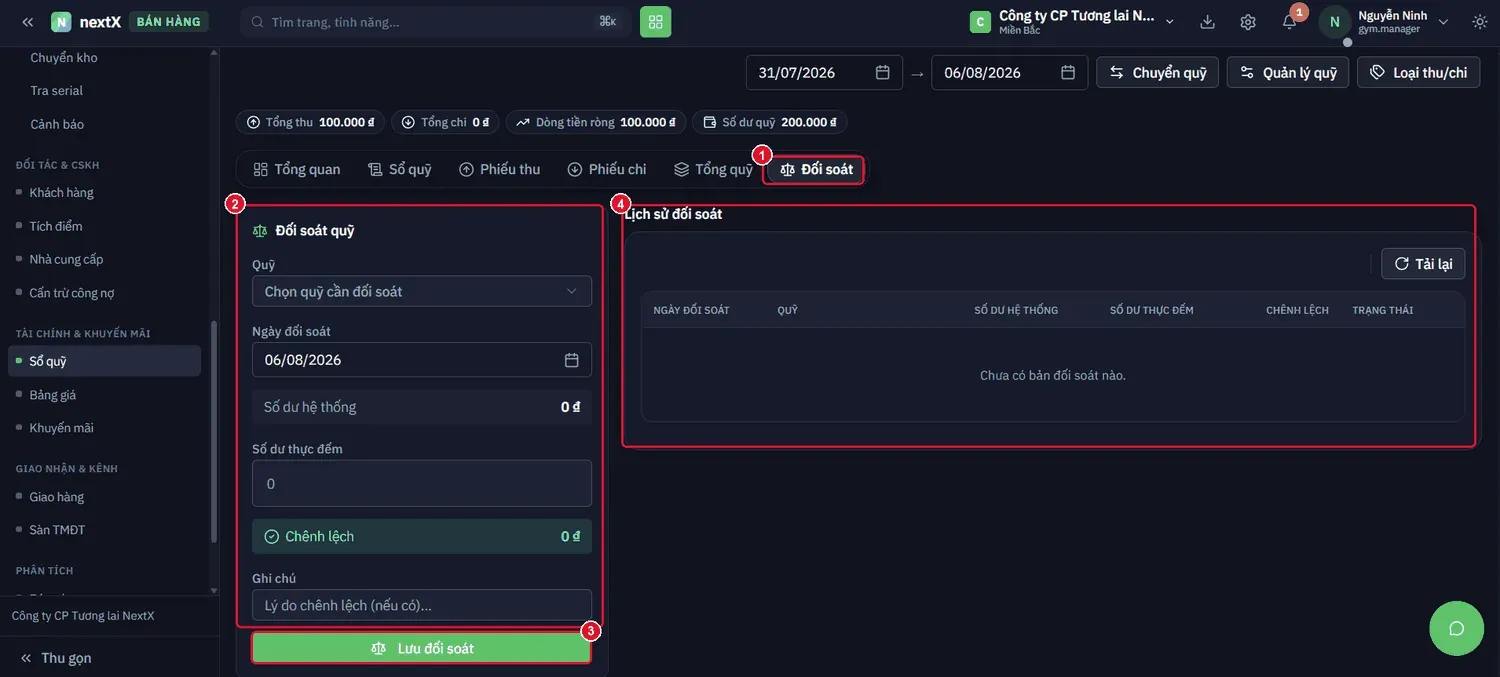This screenshot has height=677, width=1500.
Task: Open Giao hàng in sidebar
Action: pos(57,497)
